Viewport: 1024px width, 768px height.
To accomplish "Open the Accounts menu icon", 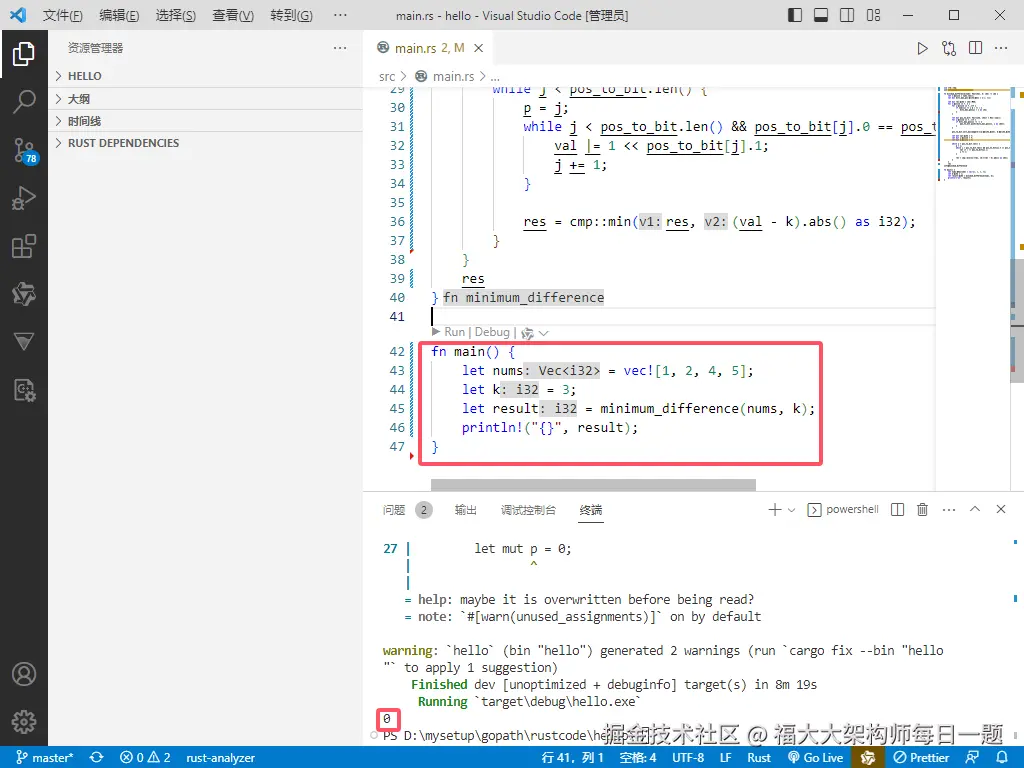I will click(x=24, y=674).
